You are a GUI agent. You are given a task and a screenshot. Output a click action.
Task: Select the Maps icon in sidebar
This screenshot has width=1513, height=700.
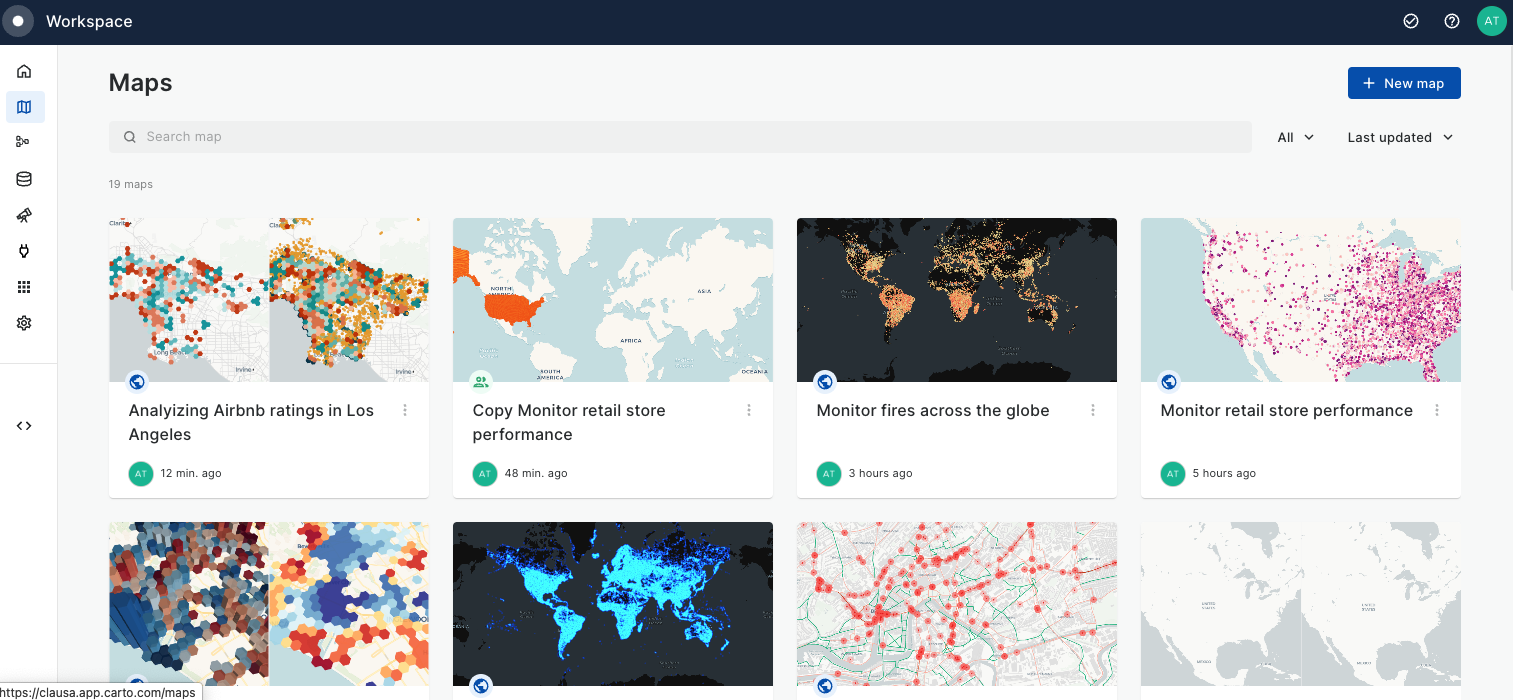24,107
